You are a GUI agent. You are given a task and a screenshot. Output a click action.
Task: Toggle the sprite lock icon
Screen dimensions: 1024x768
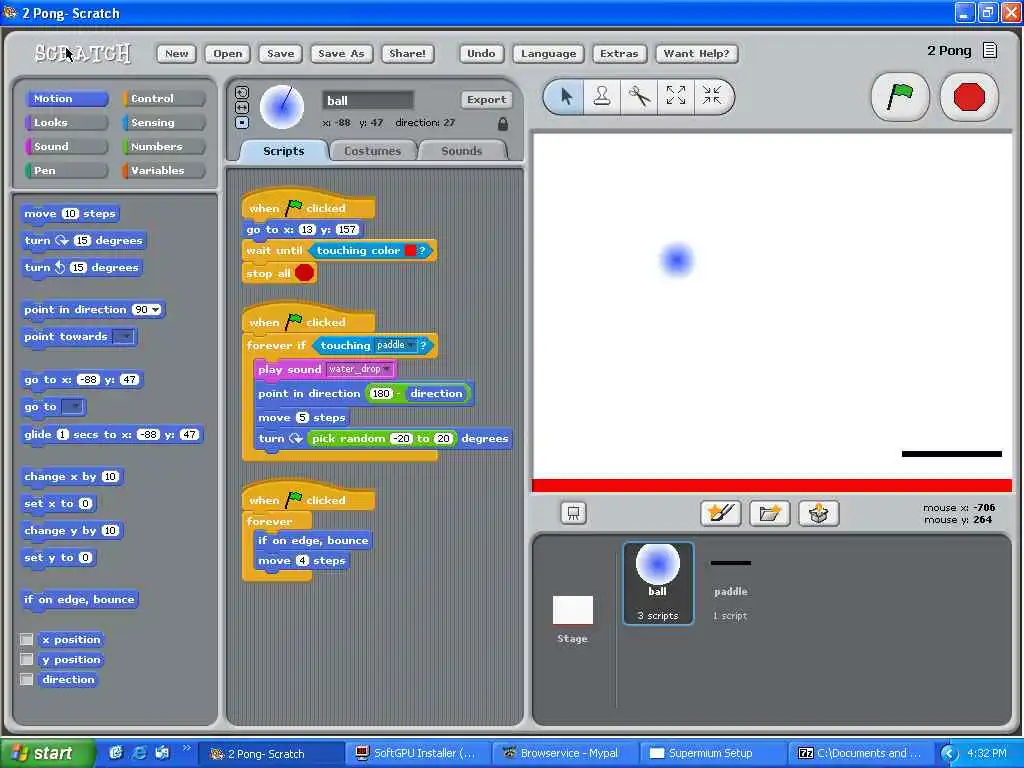503,123
